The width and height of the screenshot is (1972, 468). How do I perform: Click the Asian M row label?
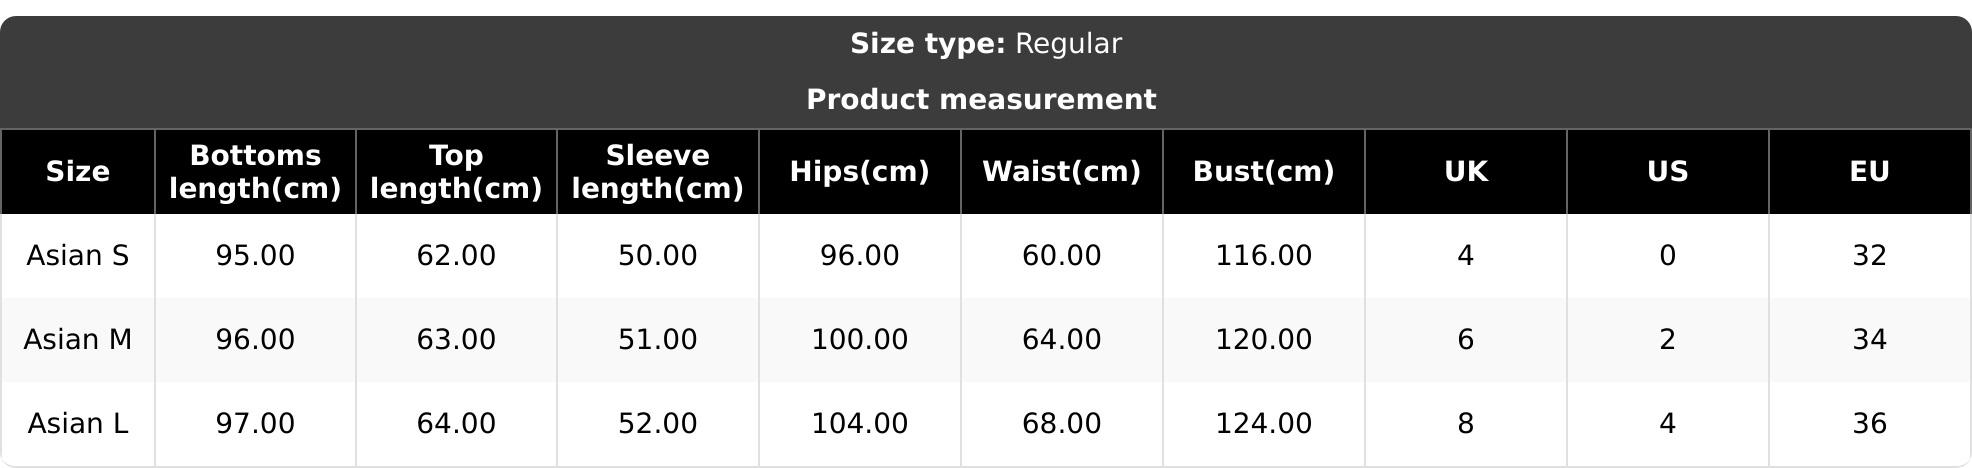pos(78,340)
